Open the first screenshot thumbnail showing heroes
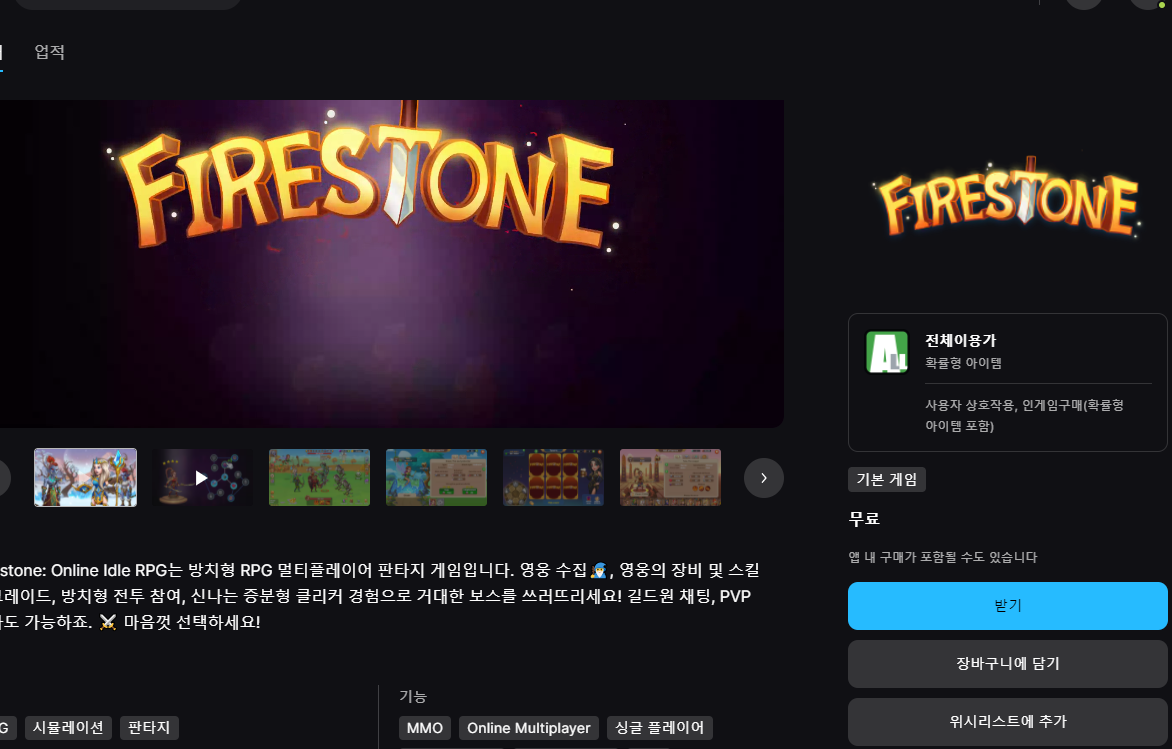 [85, 477]
